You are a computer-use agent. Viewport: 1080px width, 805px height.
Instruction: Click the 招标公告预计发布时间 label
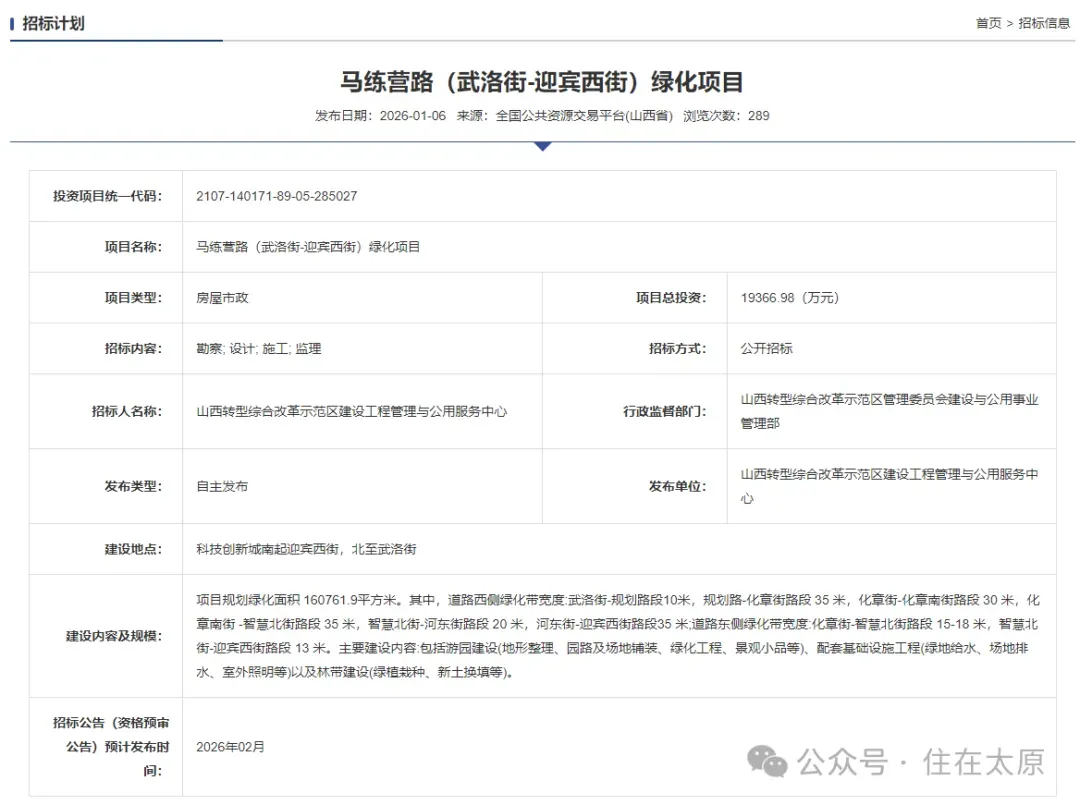coord(111,747)
